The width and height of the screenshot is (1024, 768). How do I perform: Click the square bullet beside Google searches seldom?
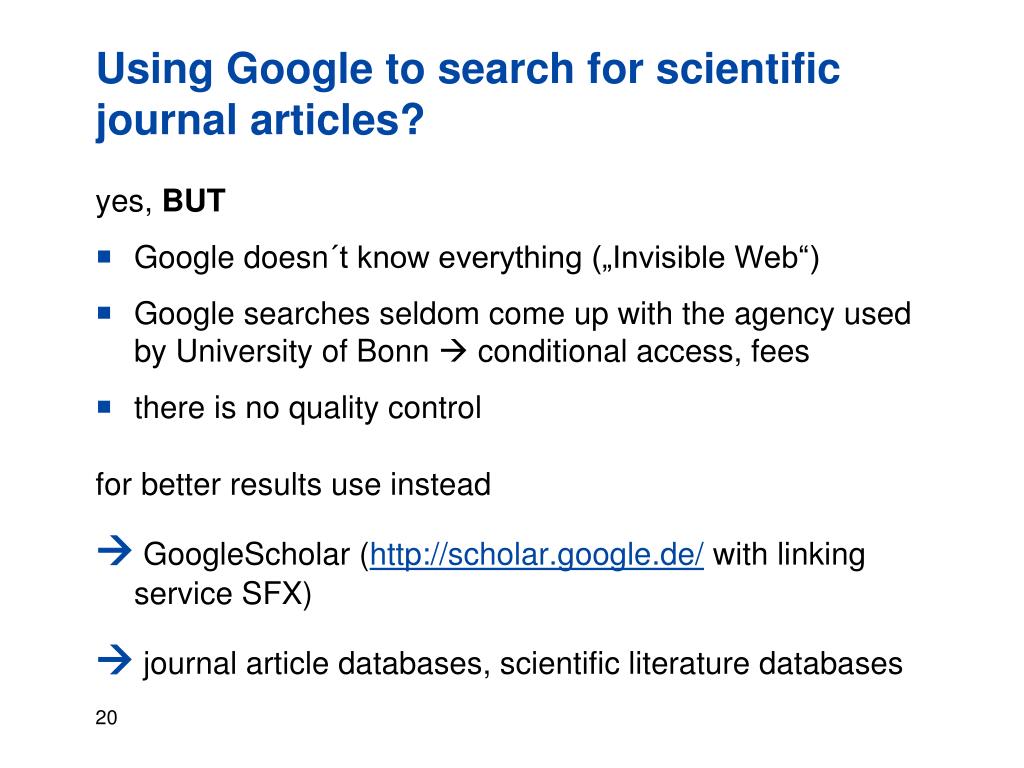click(104, 312)
